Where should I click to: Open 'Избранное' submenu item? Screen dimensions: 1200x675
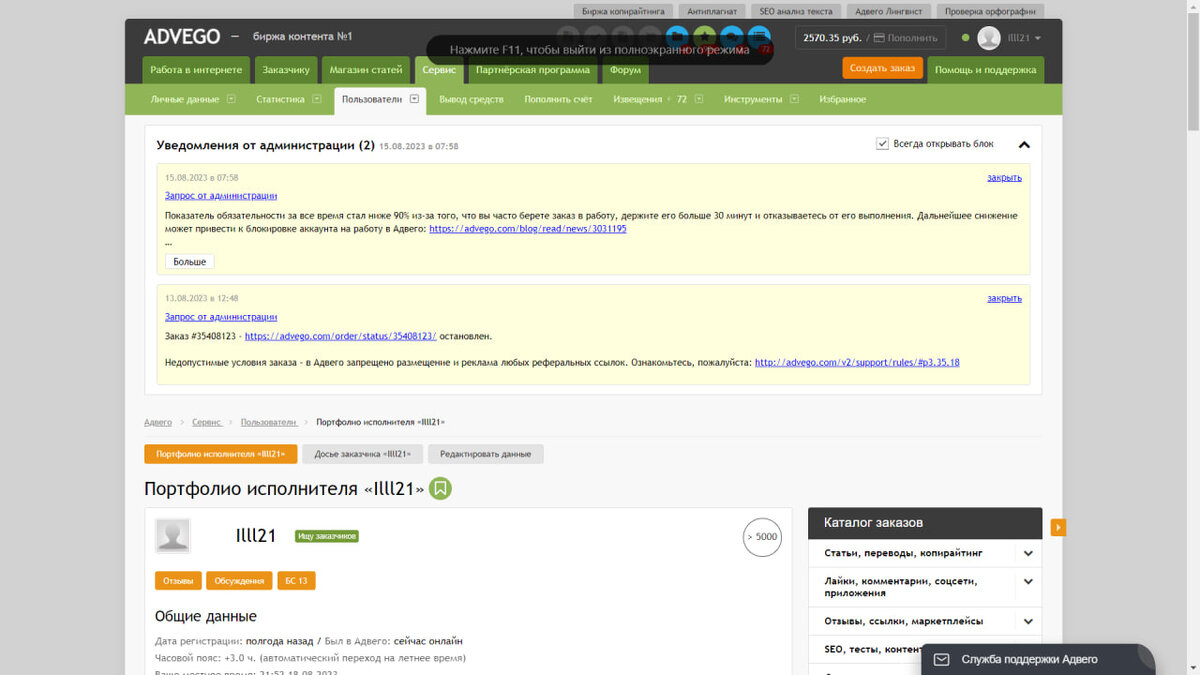click(843, 99)
